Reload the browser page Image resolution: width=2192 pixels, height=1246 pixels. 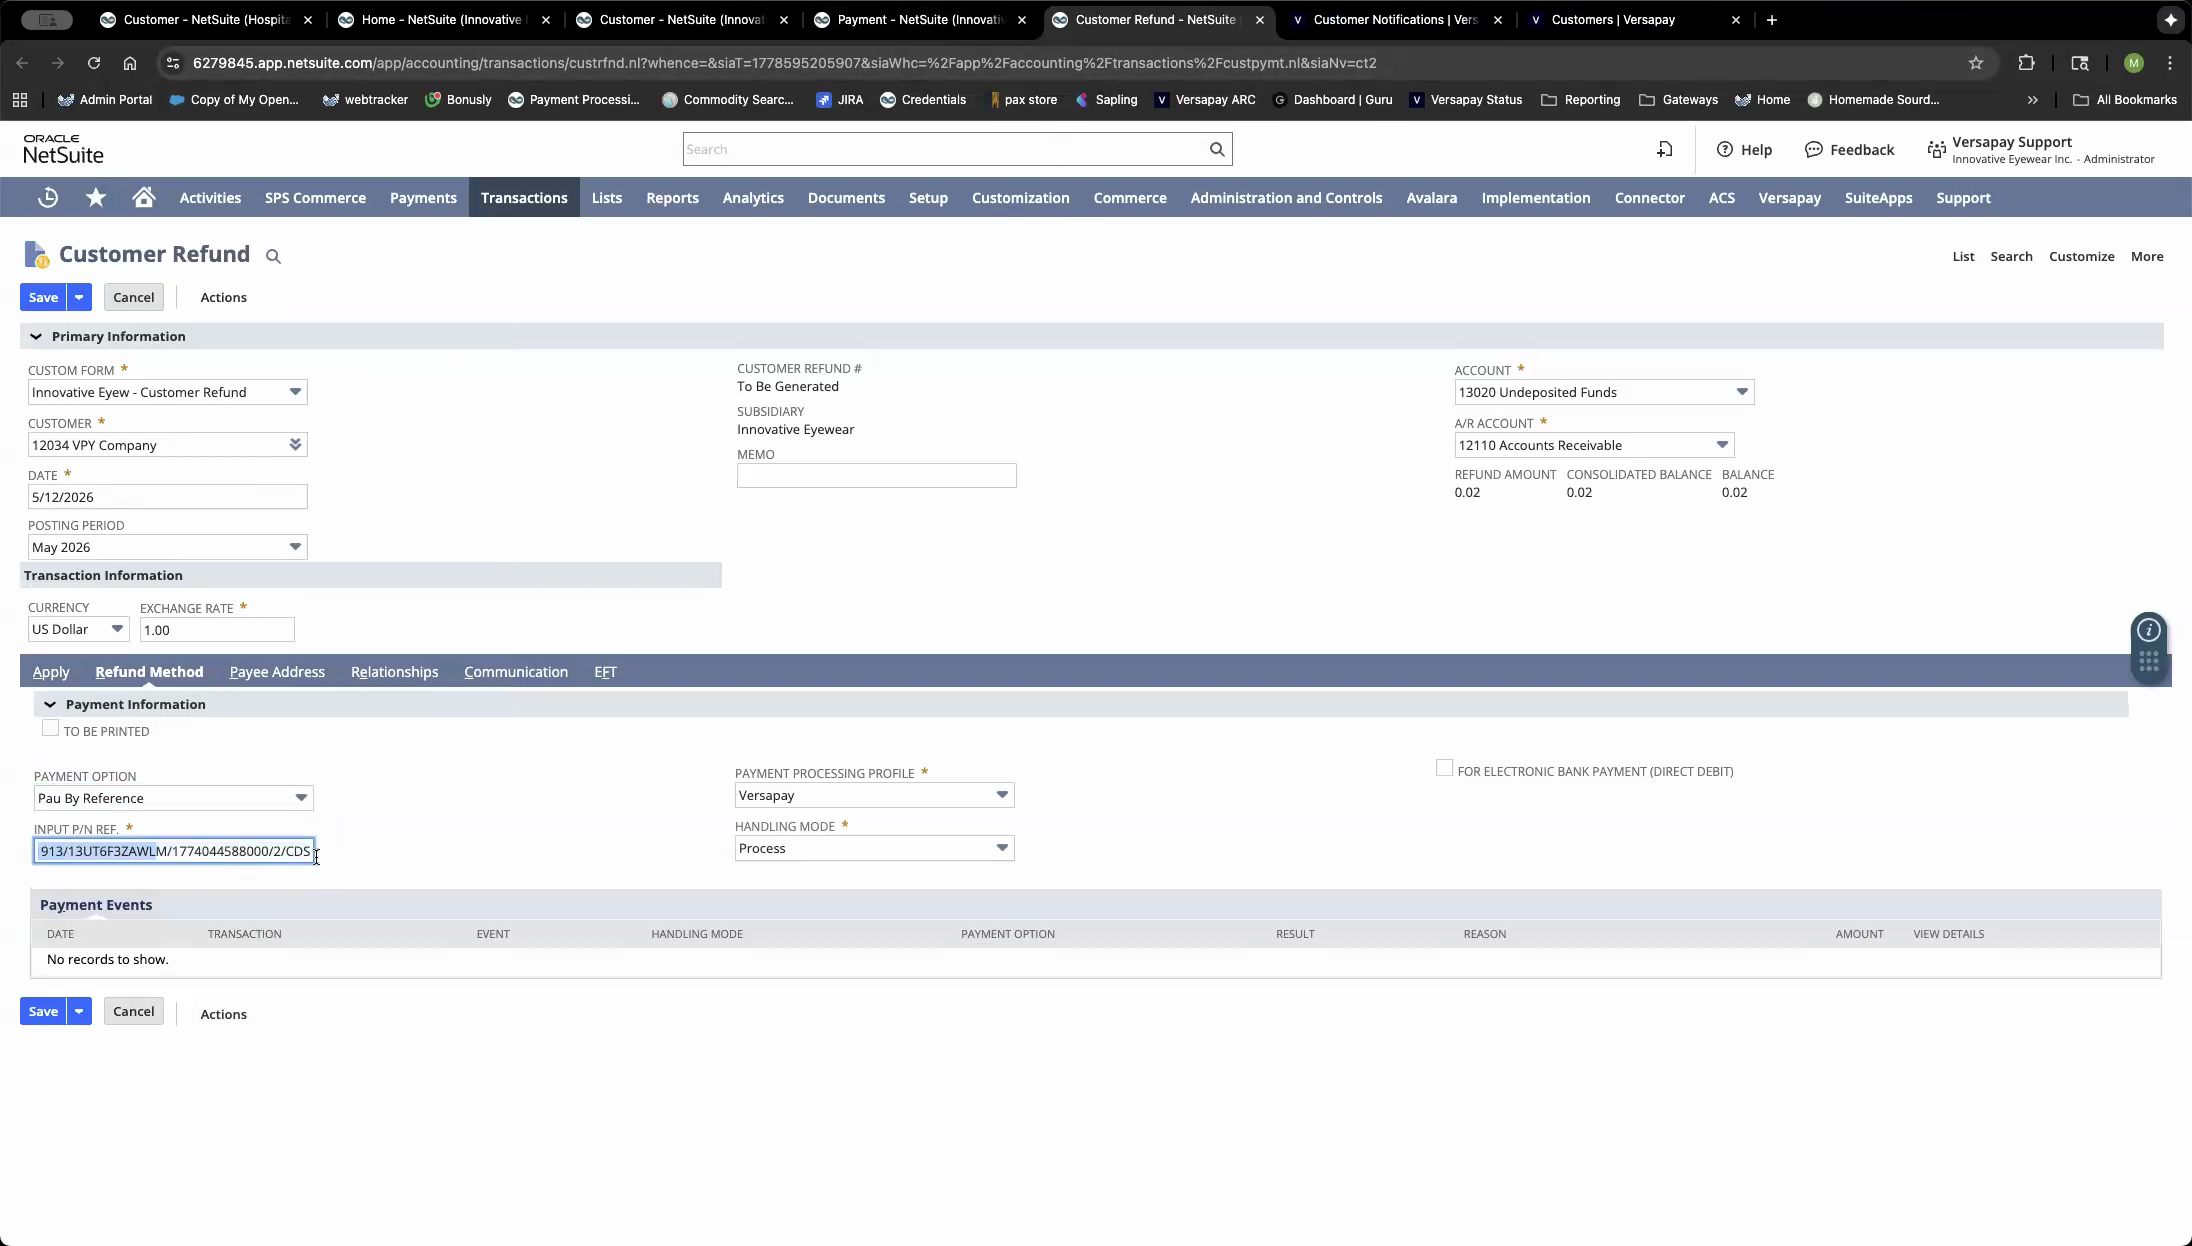click(94, 63)
